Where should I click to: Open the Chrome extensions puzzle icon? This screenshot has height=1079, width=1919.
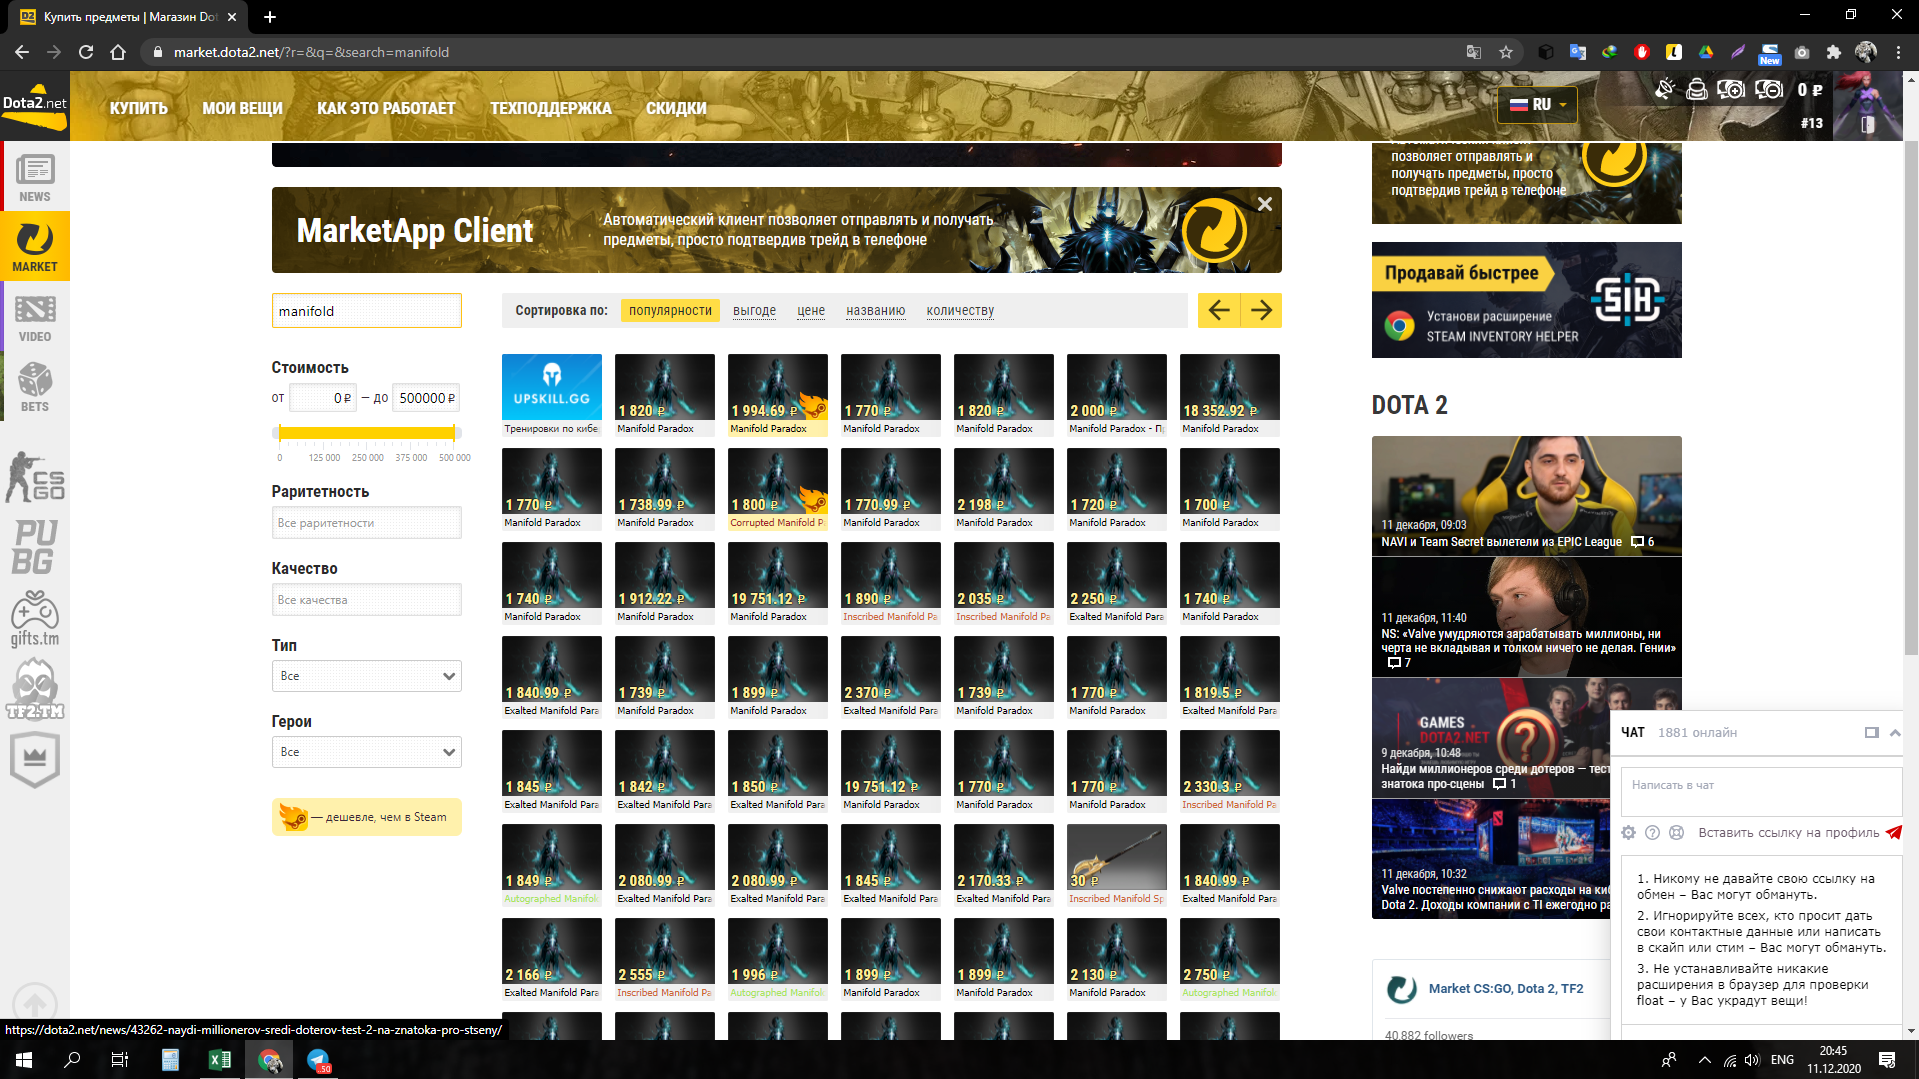pyautogui.click(x=1833, y=52)
